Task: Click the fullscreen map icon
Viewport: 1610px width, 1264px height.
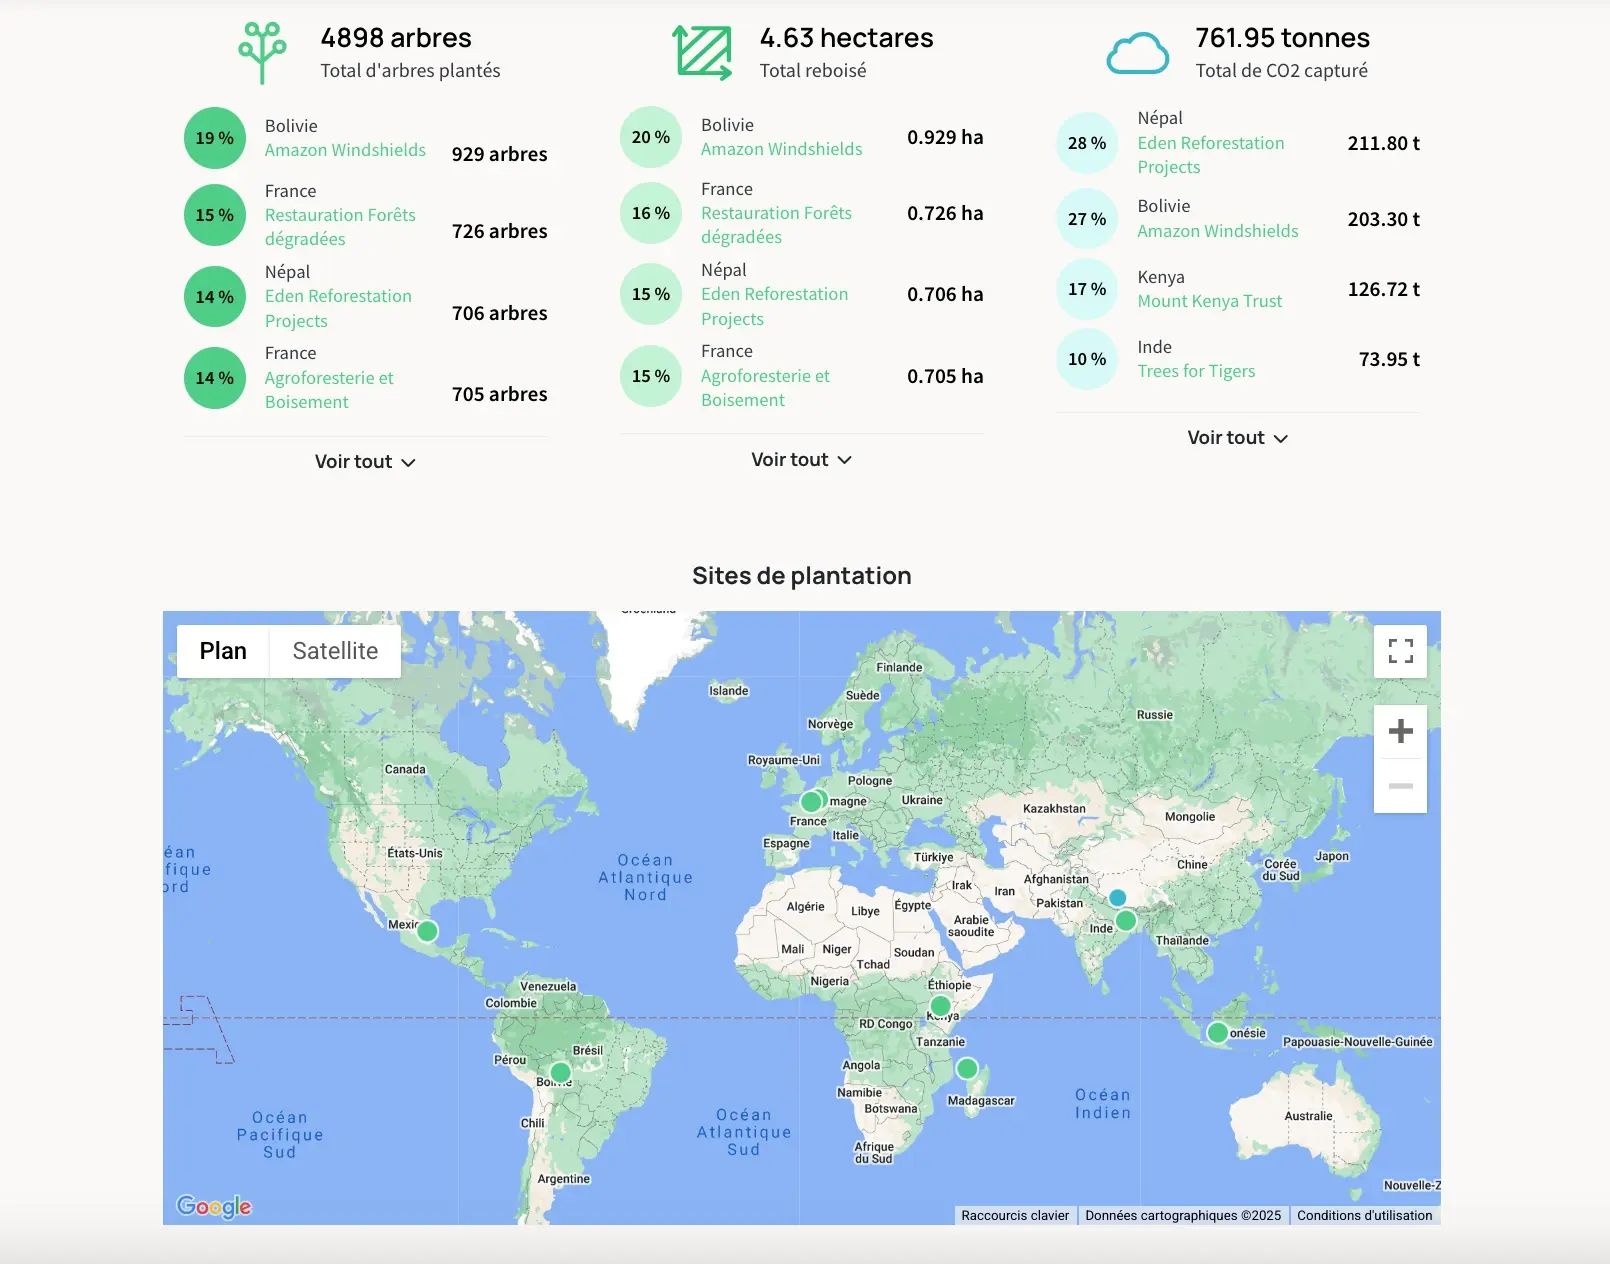Action: click(1400, 651)
